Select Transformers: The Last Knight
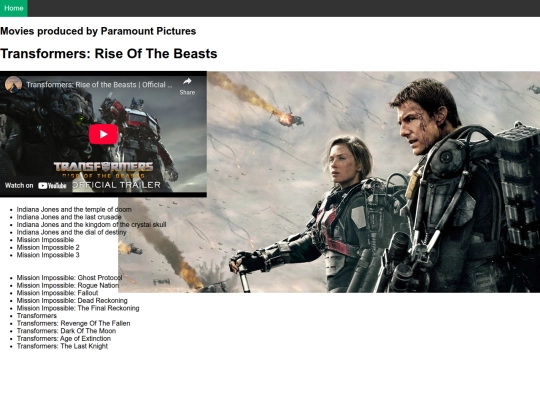This screenshot has height=405, width=540. click(62, 346)
